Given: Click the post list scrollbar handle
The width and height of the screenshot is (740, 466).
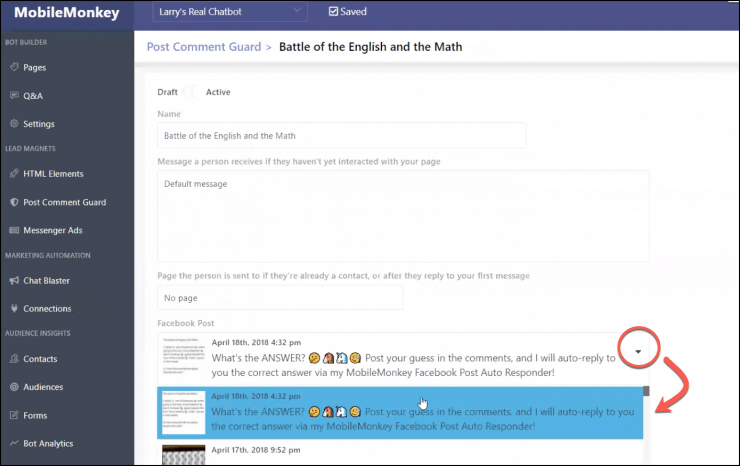Looking at the screenshot, I should 646,391.
